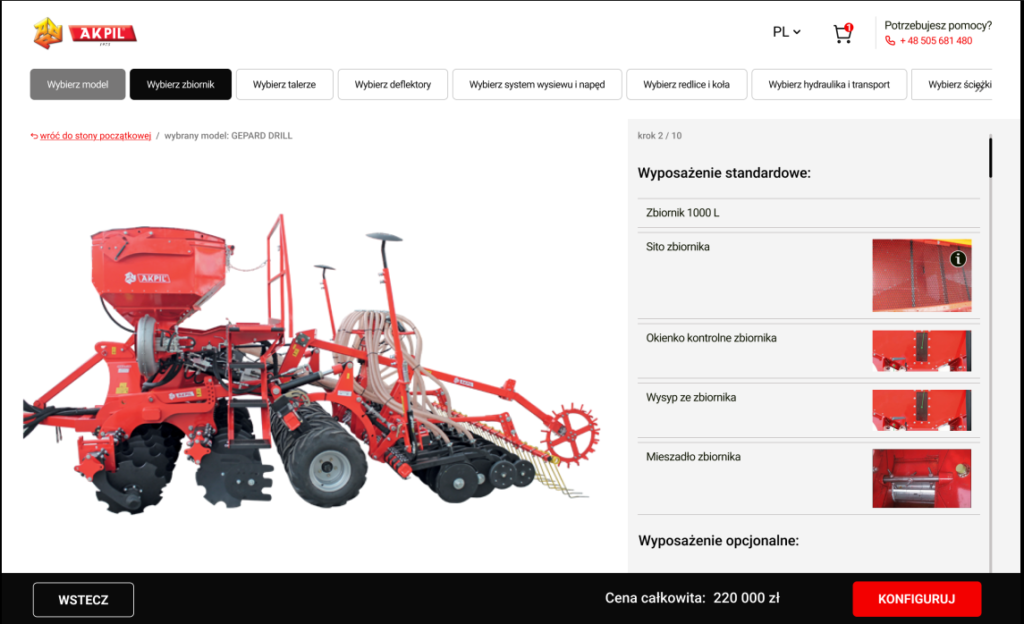The width and height of the screenshot is (1024, 624).
Task: Open the Wybierz deflektory step
Action: tap(392, 85)
